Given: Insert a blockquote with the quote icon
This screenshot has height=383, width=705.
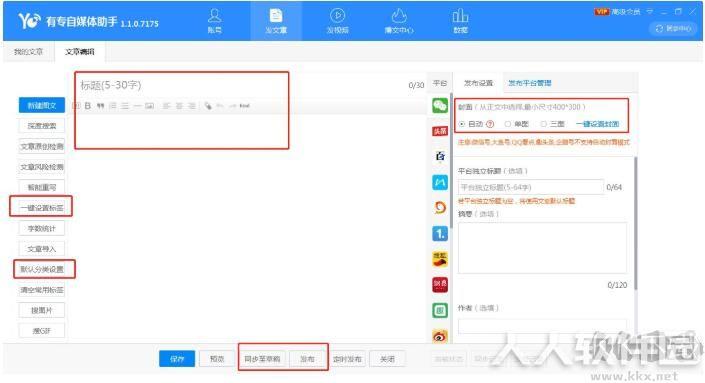Looking at the screenshot, I should [x=100, y=106].
